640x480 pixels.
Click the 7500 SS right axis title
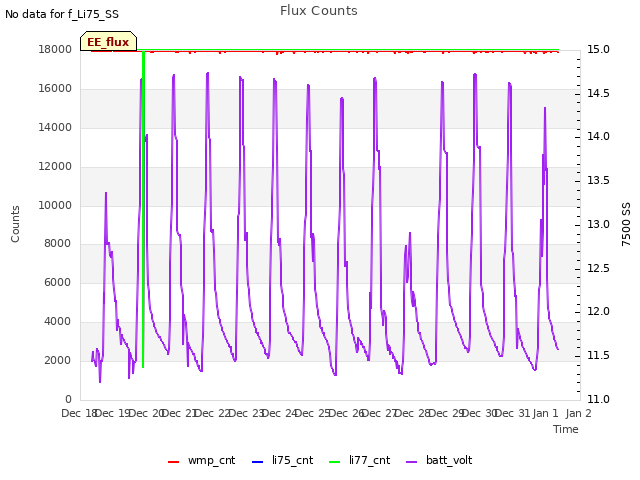[626, 224]
